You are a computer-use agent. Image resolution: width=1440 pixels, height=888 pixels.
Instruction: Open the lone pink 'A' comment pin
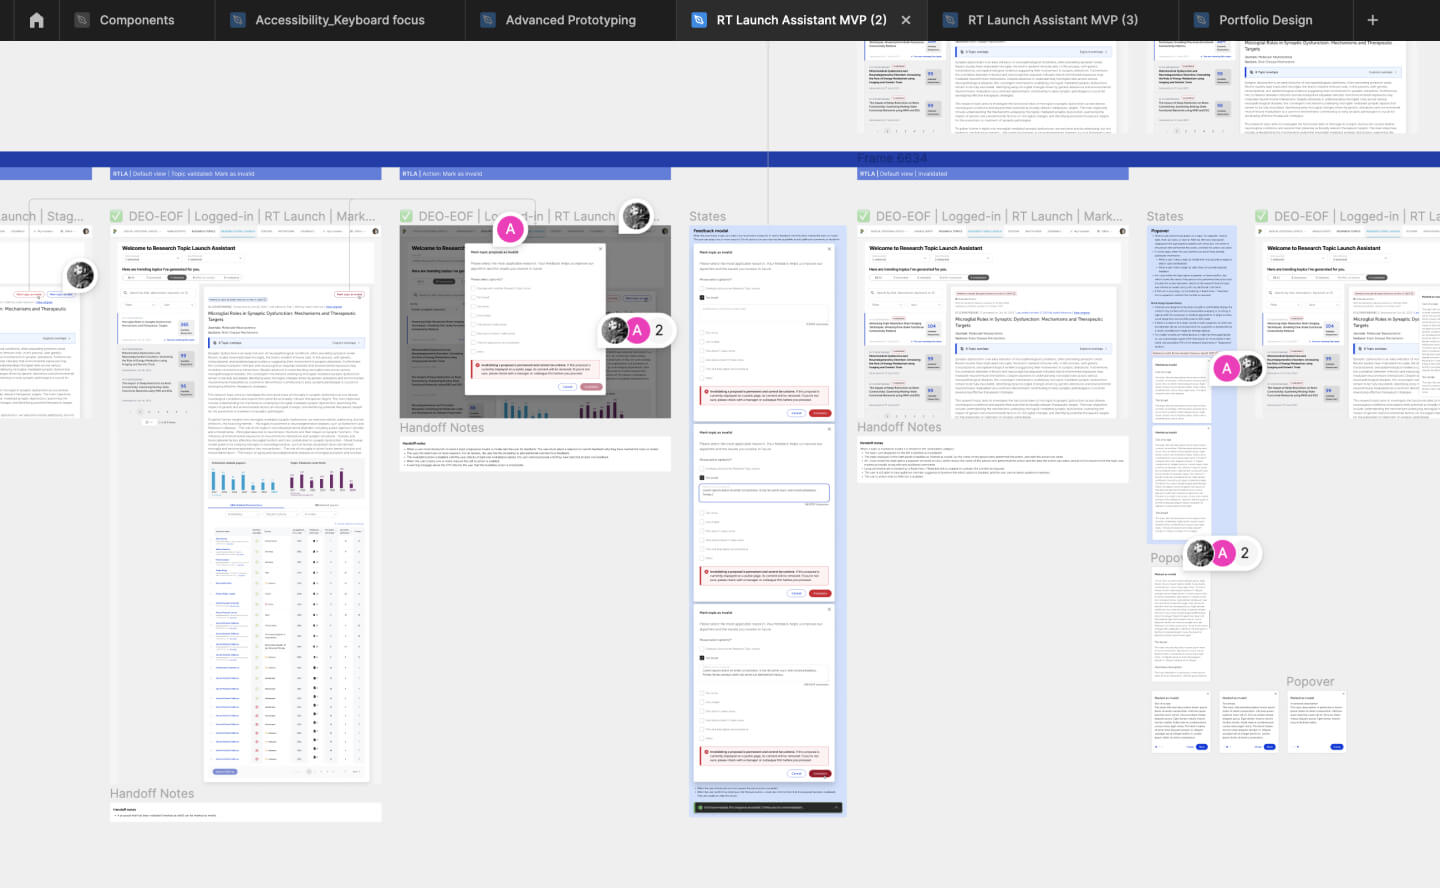(511, 229)
